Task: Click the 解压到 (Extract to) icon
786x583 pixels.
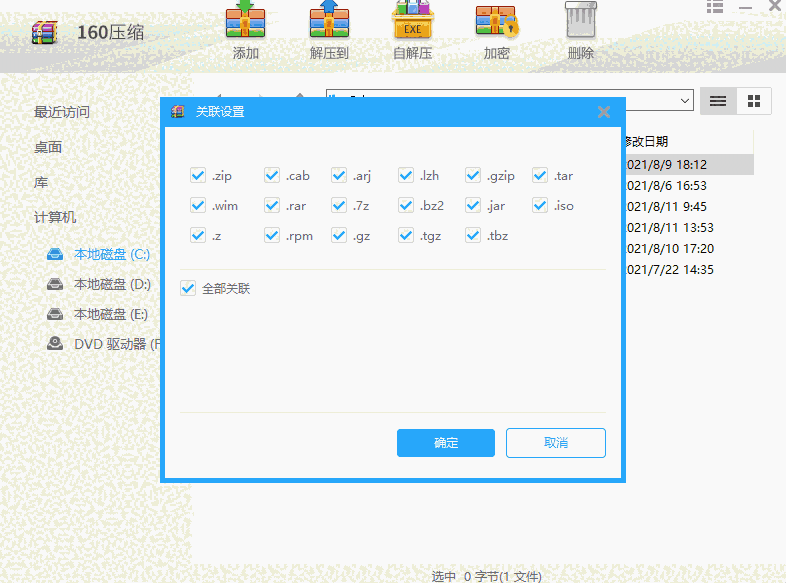Action: click(x=329, y=22)
